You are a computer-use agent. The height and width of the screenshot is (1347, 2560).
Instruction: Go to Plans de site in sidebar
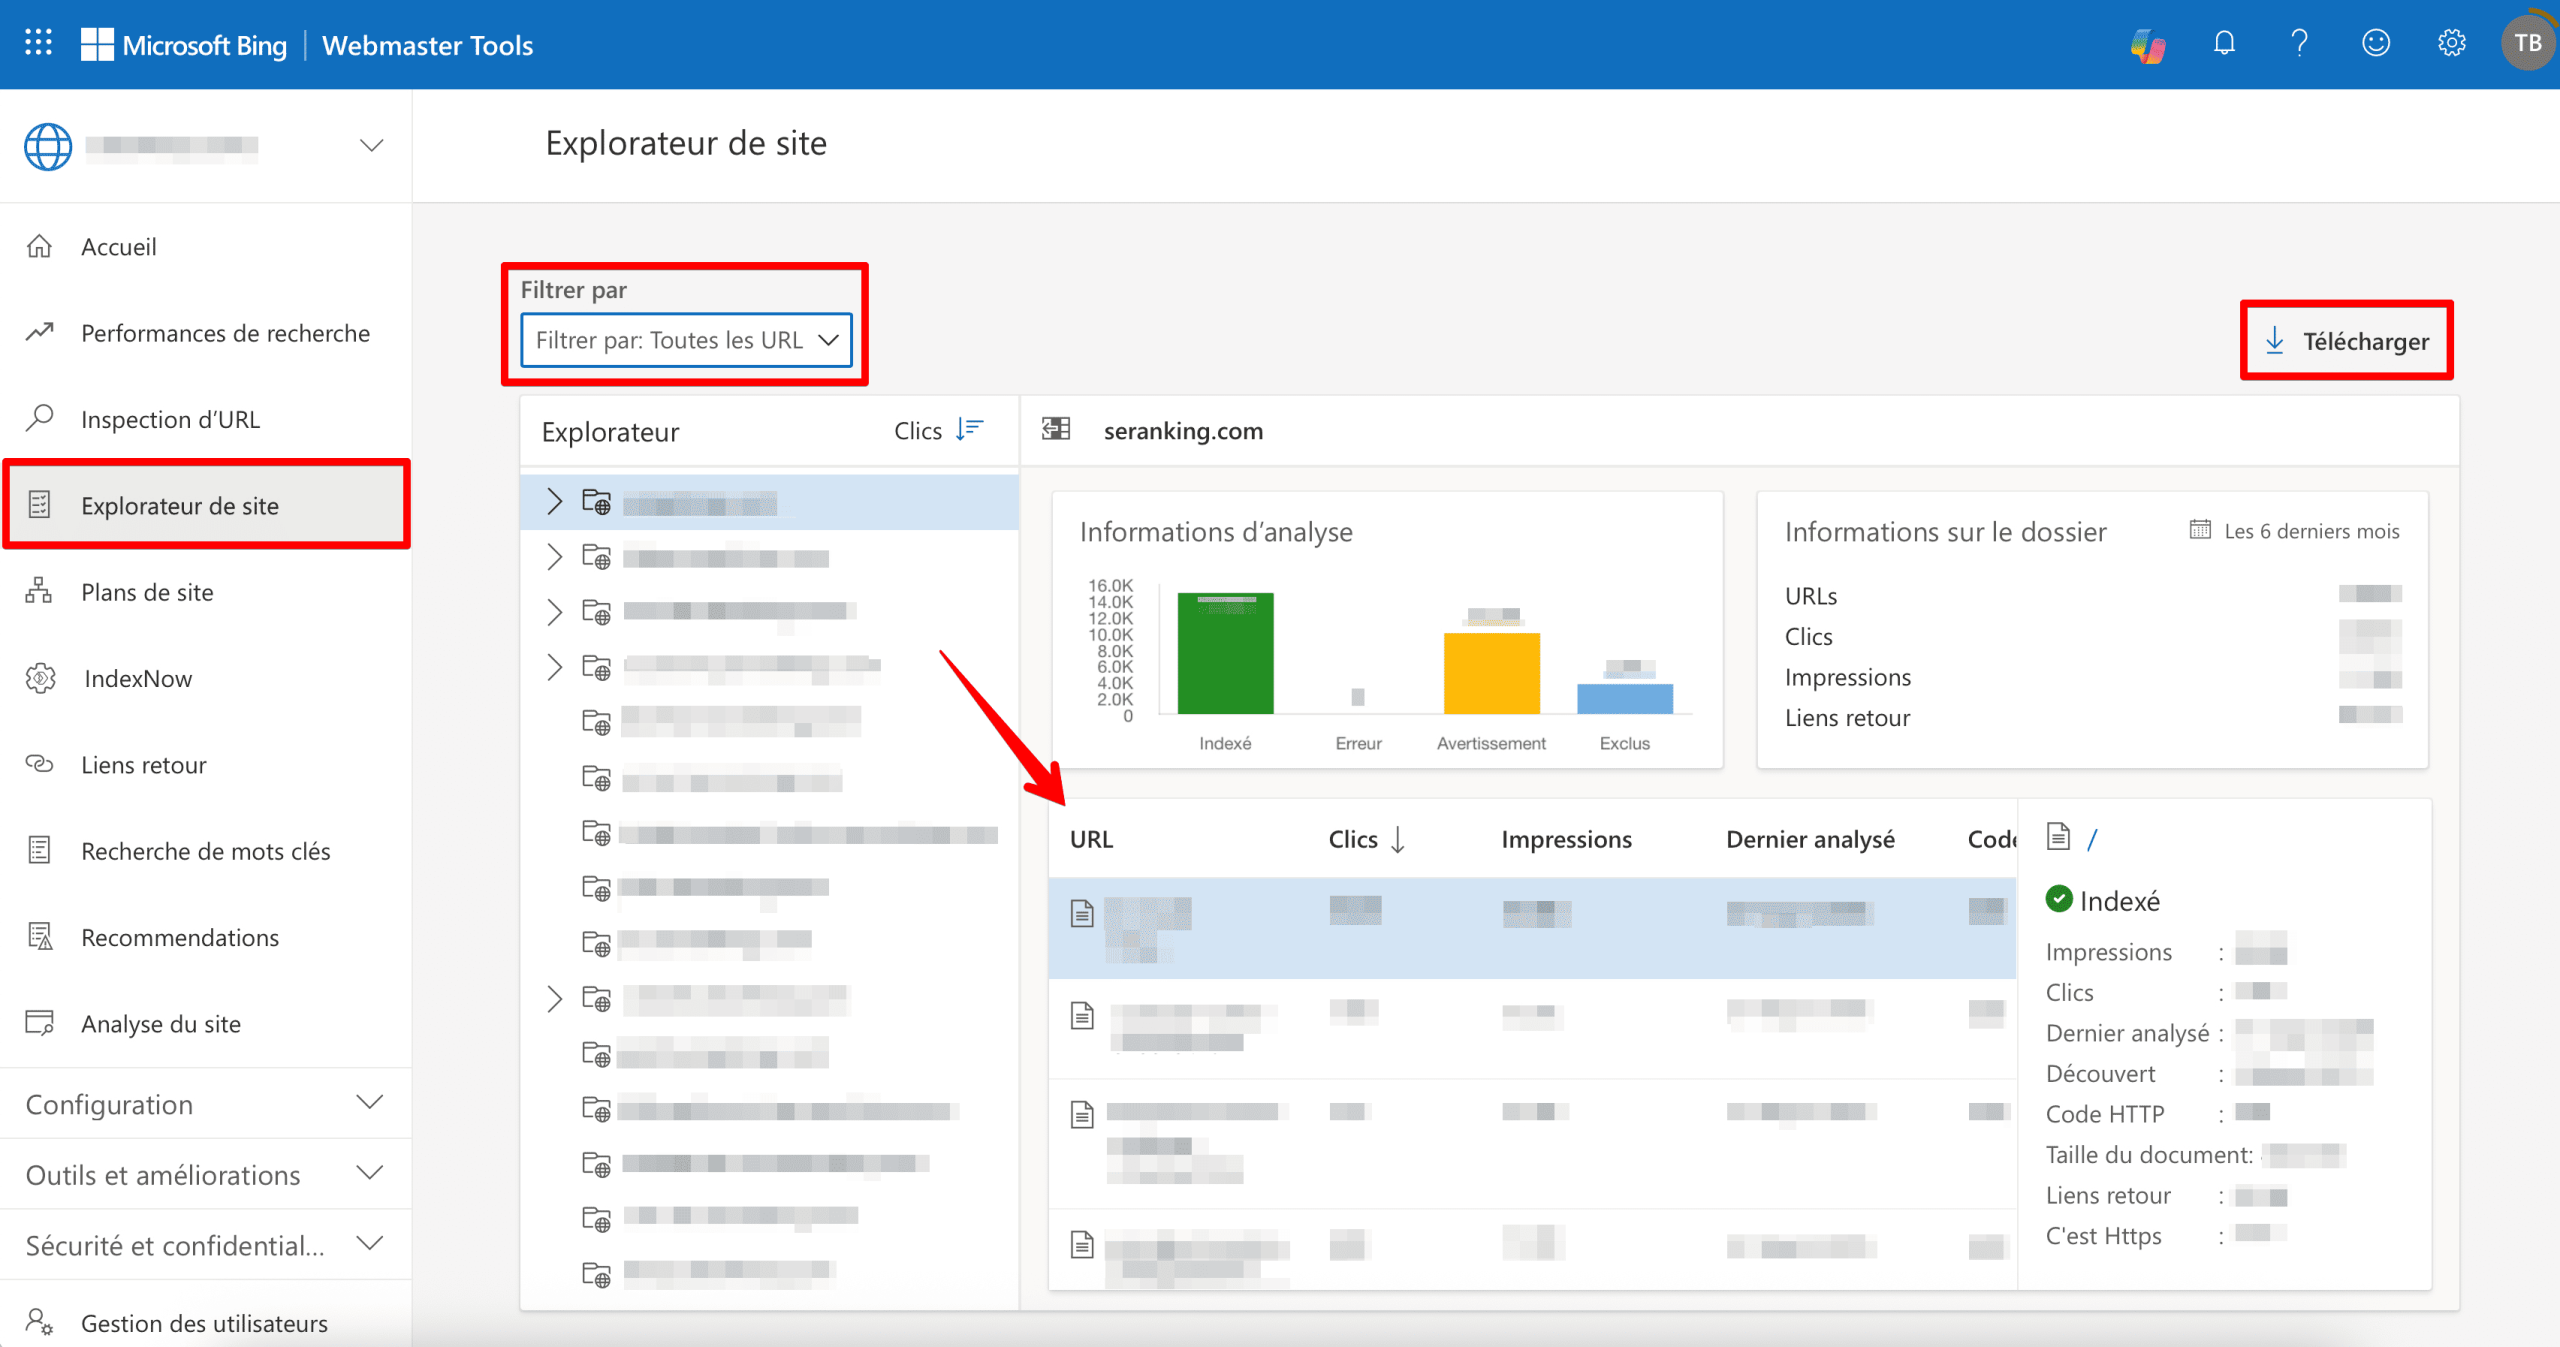point(147,592)
